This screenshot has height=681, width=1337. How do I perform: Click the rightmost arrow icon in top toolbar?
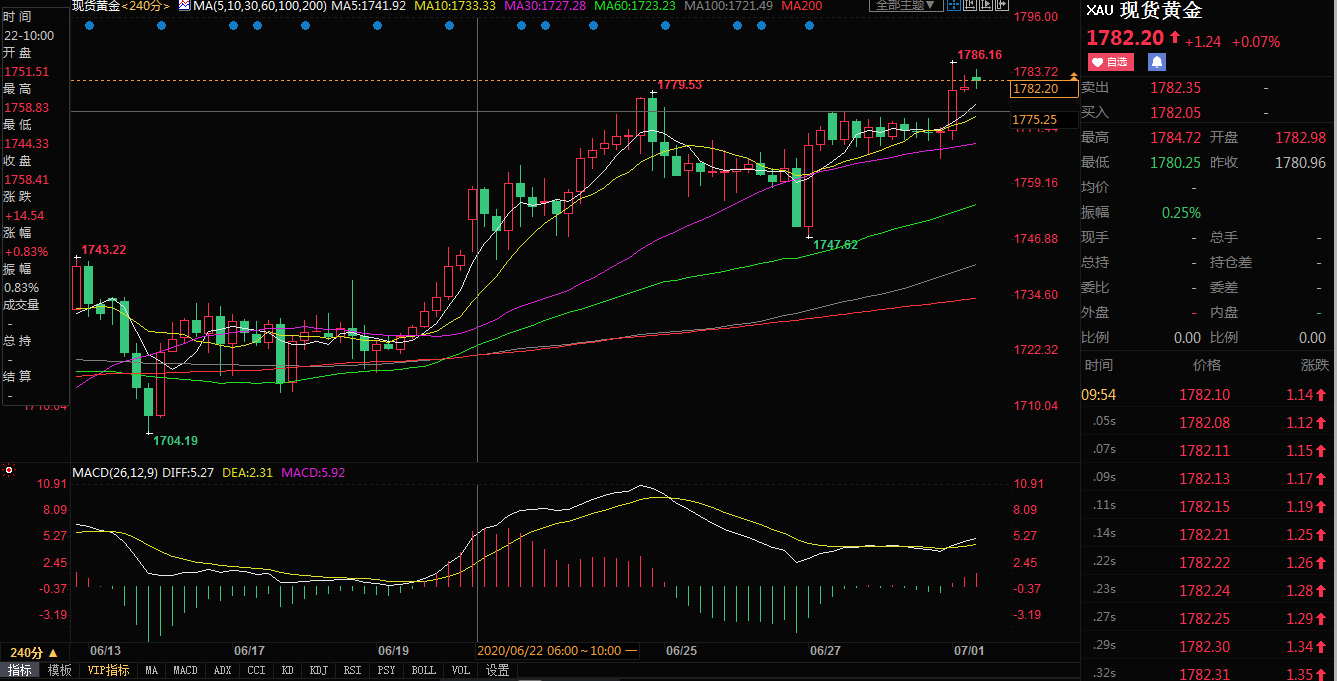point(1002,6)
